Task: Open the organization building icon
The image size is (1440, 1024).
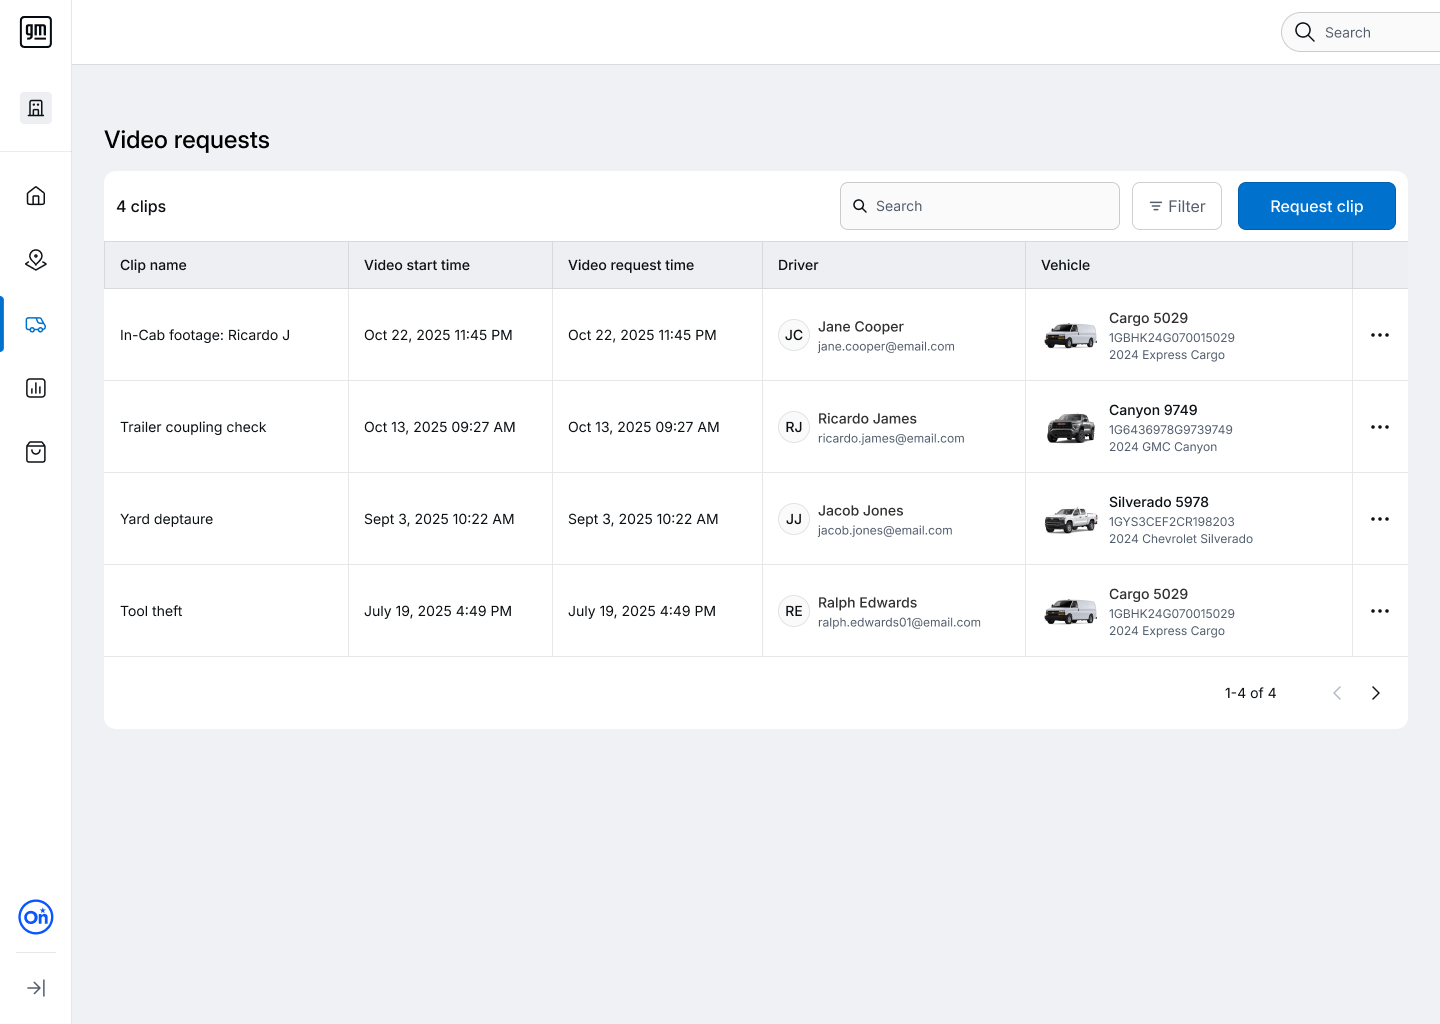Action: click(x=36, y=108)
